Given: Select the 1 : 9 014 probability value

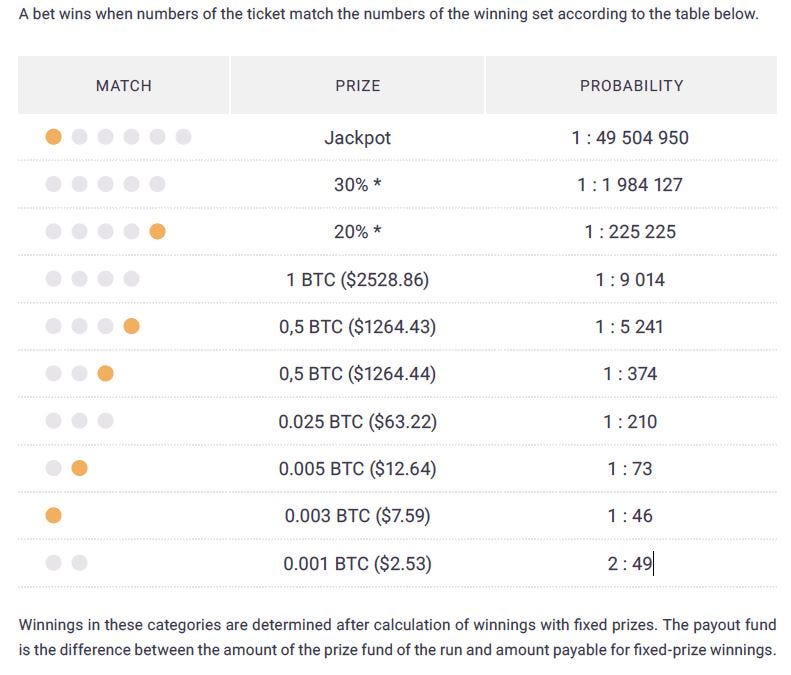Looking at the screenshot, I should [x=630, y=280].
